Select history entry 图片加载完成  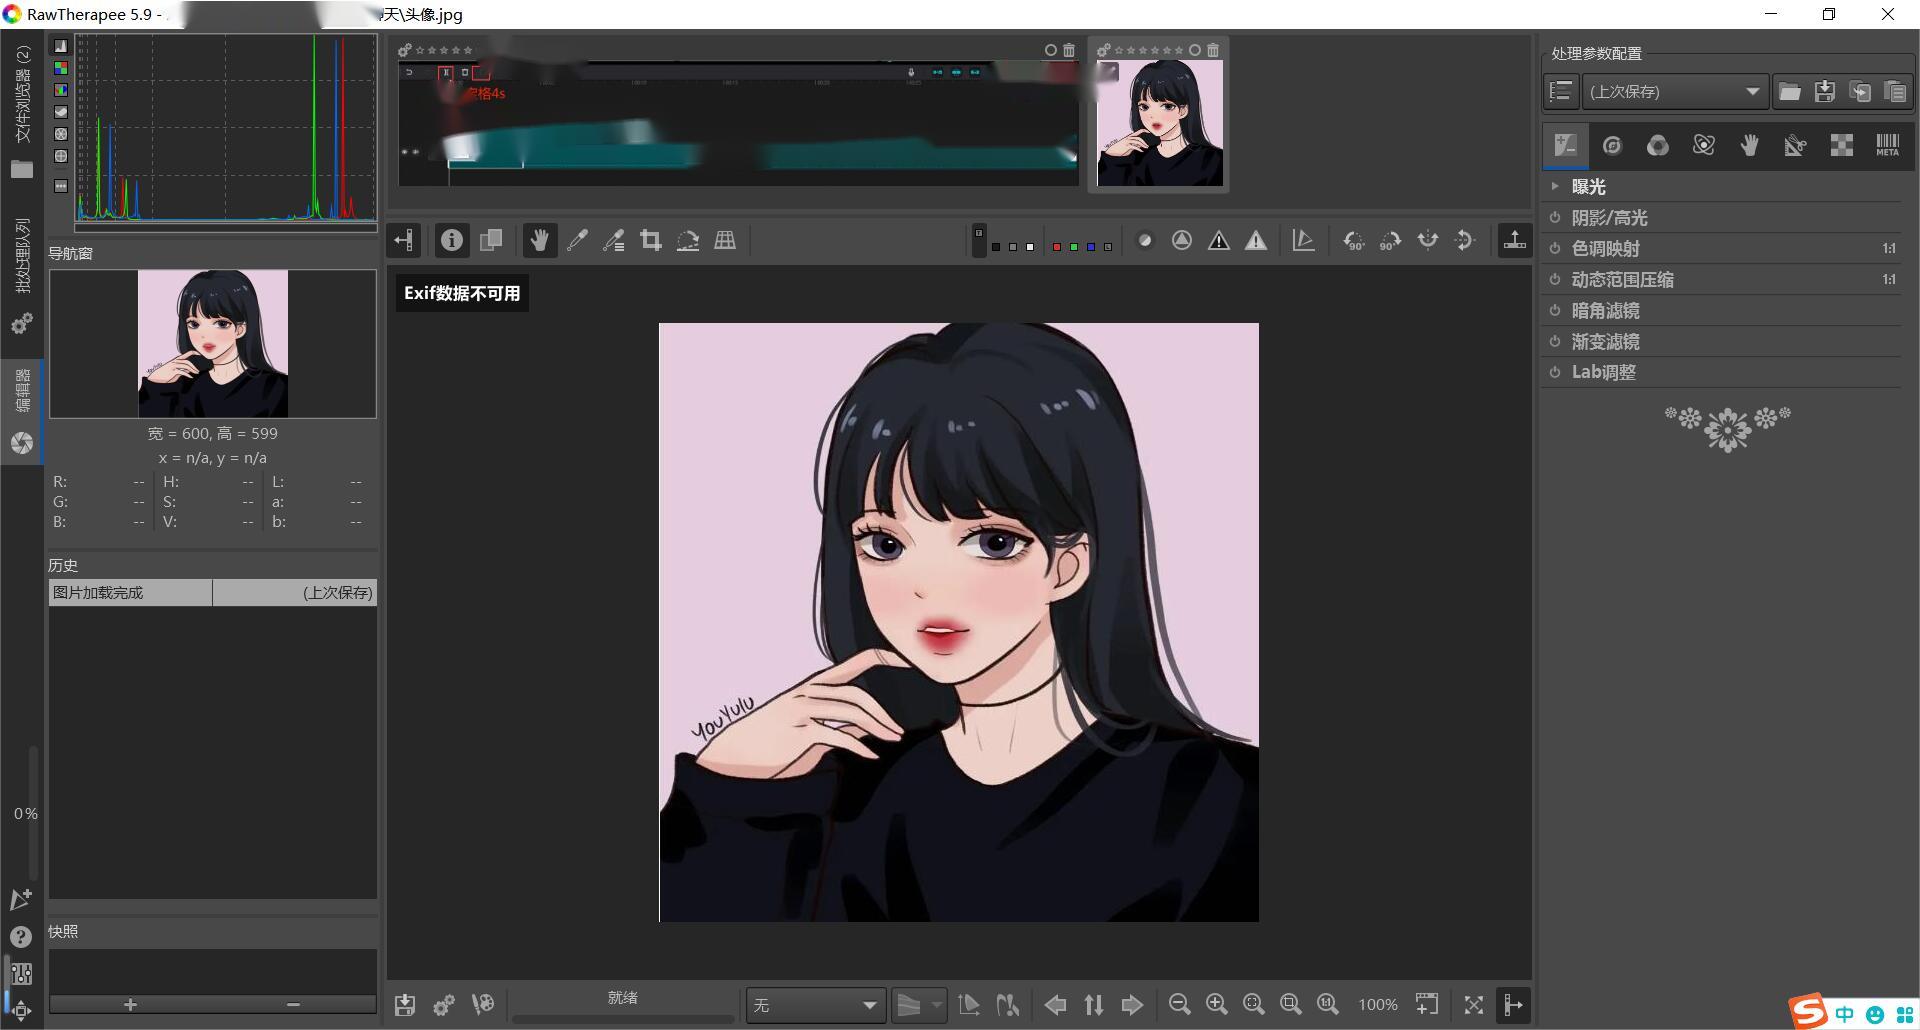[213, 593]
